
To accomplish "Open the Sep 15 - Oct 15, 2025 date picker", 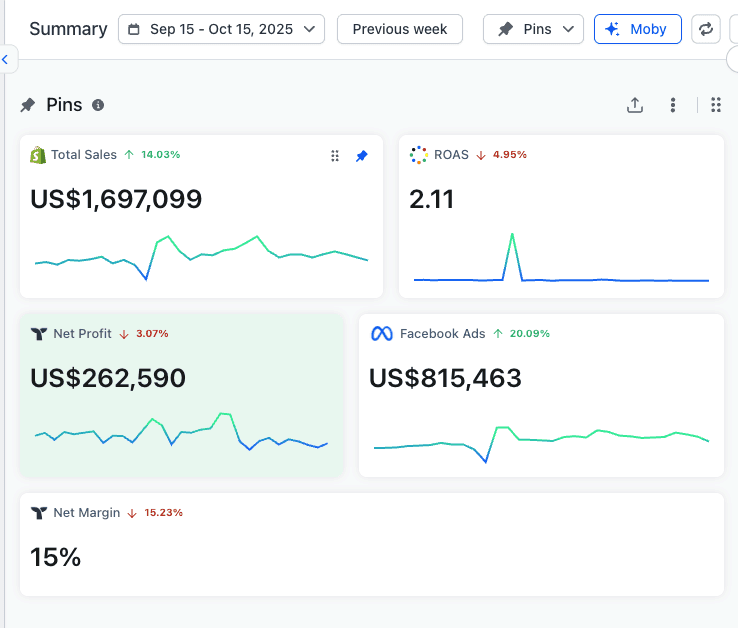I will [221, 29].
